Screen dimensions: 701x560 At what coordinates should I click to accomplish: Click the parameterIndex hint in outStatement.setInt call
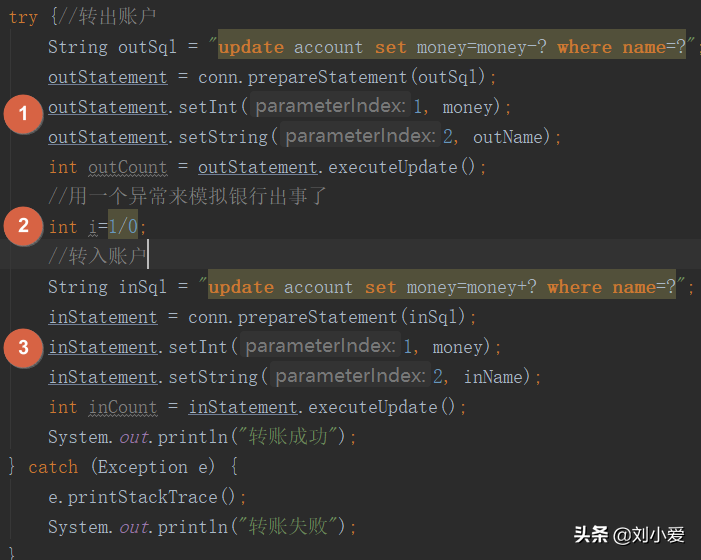(x=330, y=107)
